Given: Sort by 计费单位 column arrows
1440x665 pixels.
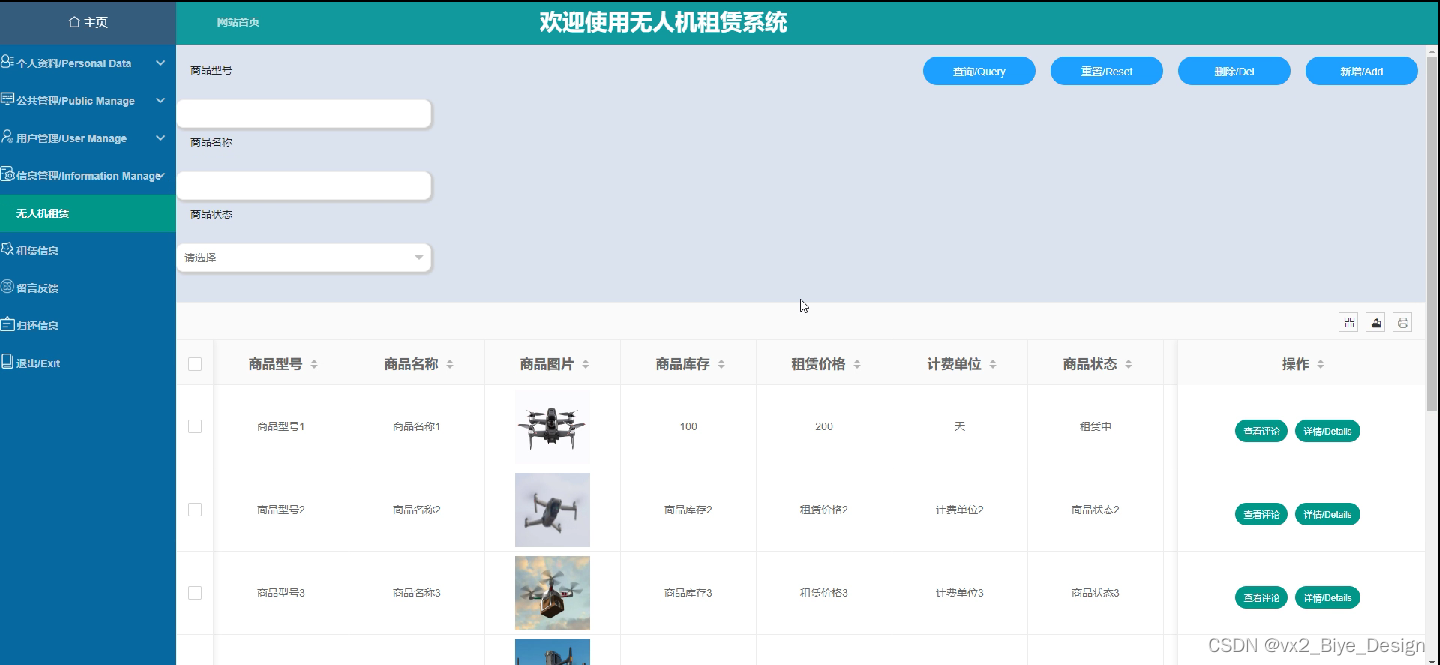Looking at the screenshot, I should pos(993,365).
